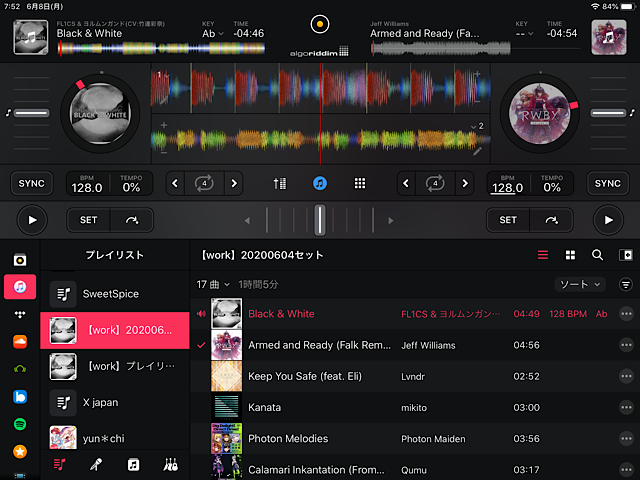Select the SweetSpice playlist

[x=115, y=294]
